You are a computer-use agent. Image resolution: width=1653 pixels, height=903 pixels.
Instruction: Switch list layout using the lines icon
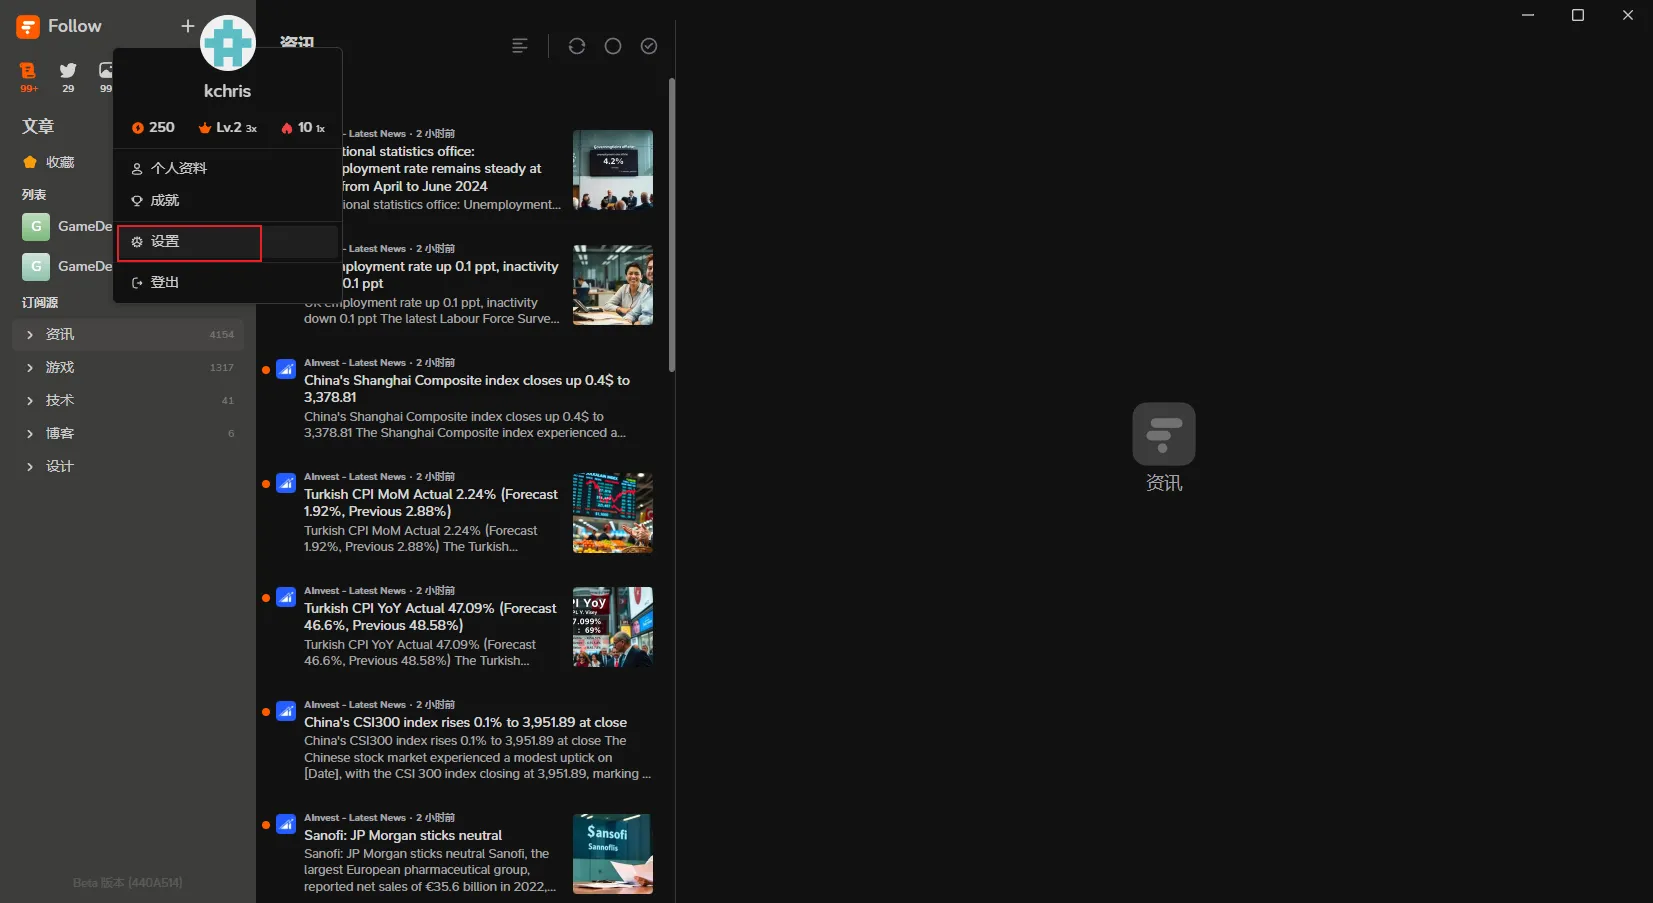(520, 46)
